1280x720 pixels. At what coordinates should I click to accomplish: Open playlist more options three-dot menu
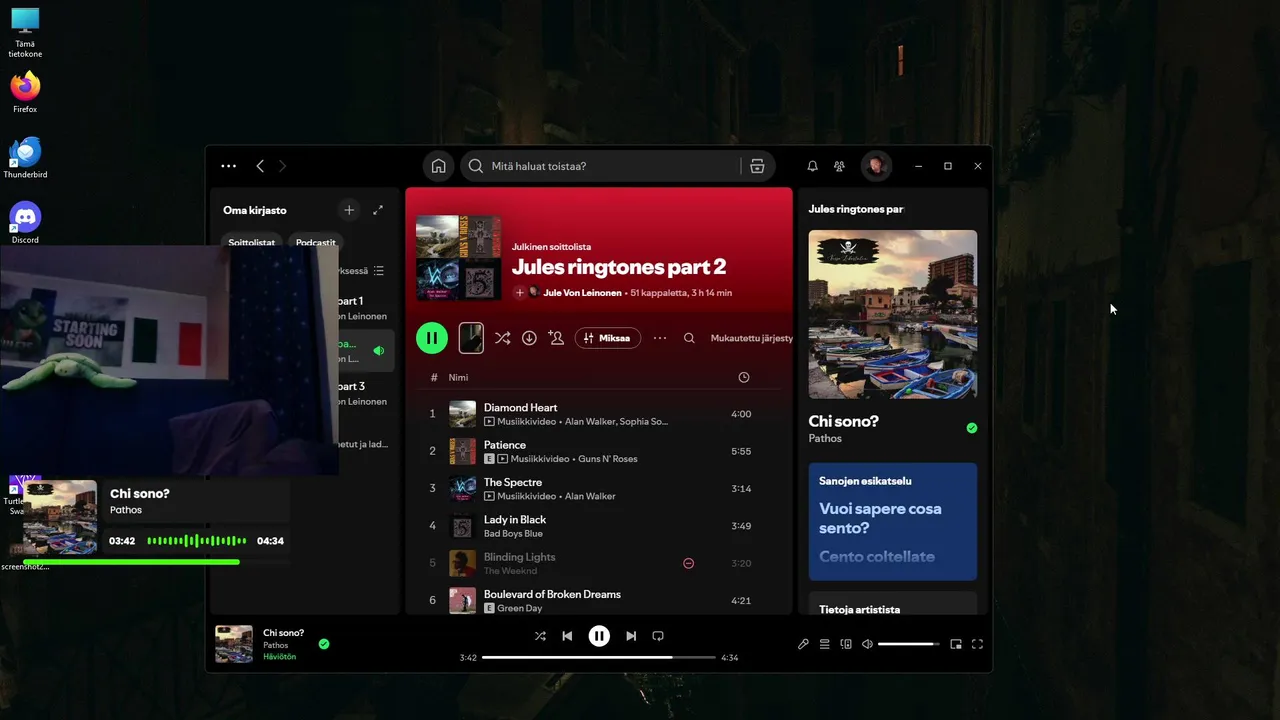point(660,338)
